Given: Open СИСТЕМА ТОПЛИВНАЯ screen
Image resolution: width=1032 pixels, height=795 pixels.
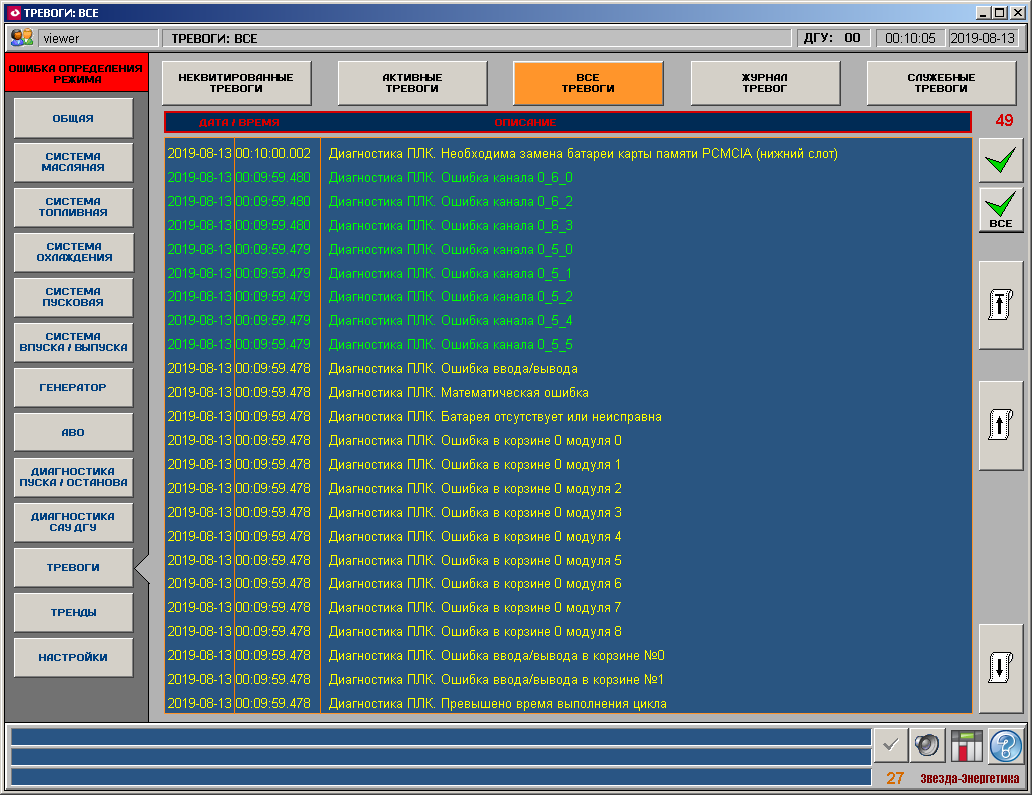Looking at the screenshot, I should [73, 207].
